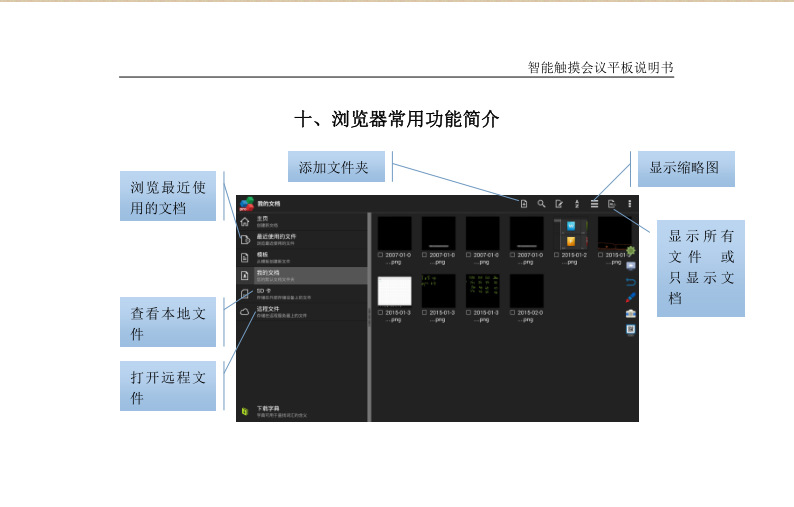This screenshot has width=794, height=507.
Task: Click the home icon beside 主页
Action: click(x=245, y=222)
